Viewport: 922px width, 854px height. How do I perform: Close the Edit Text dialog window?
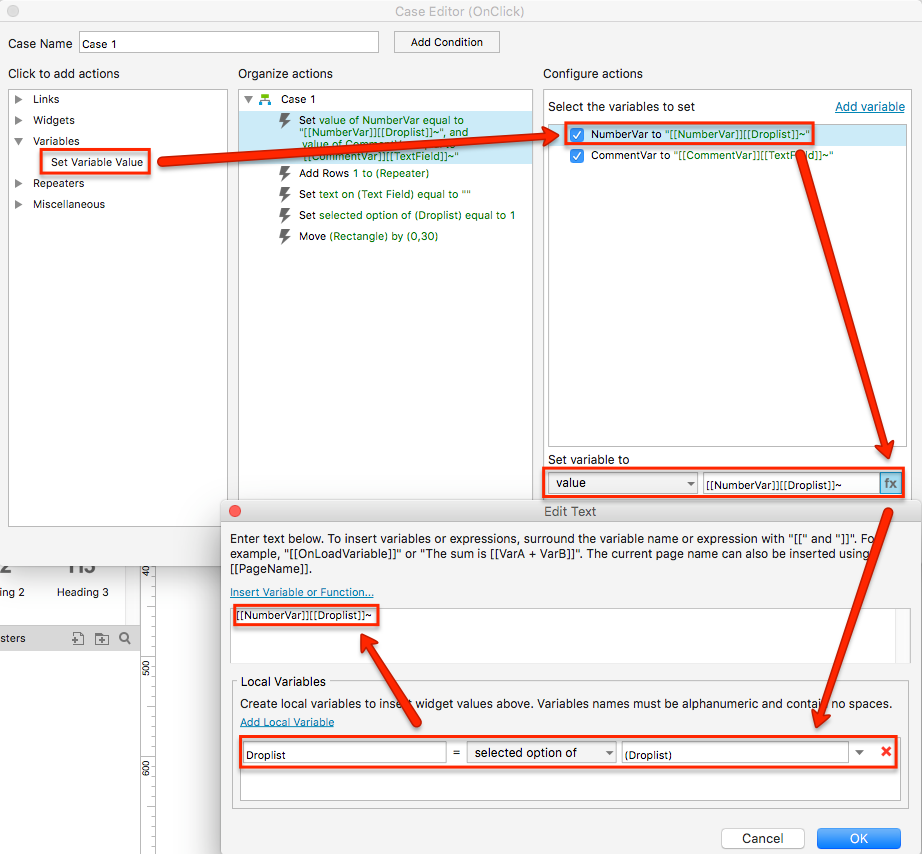236,511
